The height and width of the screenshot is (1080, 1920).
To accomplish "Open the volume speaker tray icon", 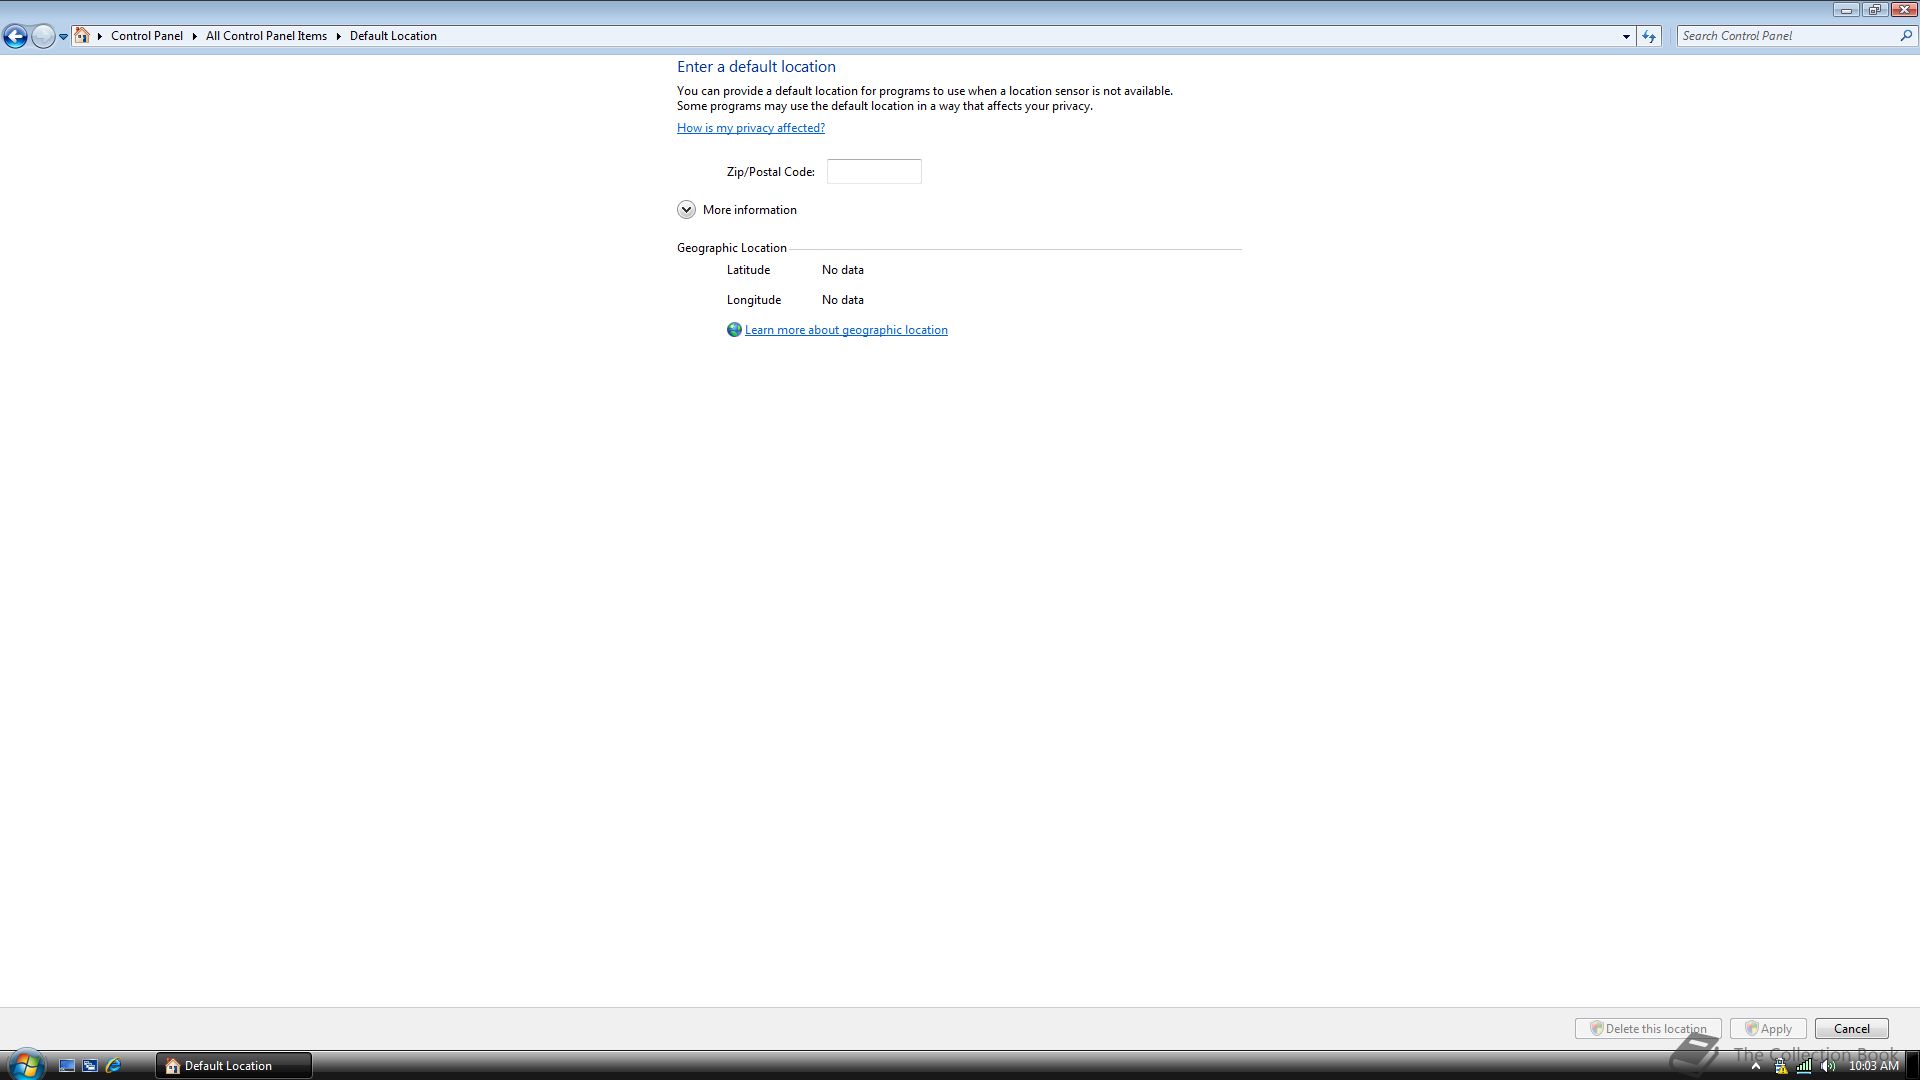I will point(1828,1066).
